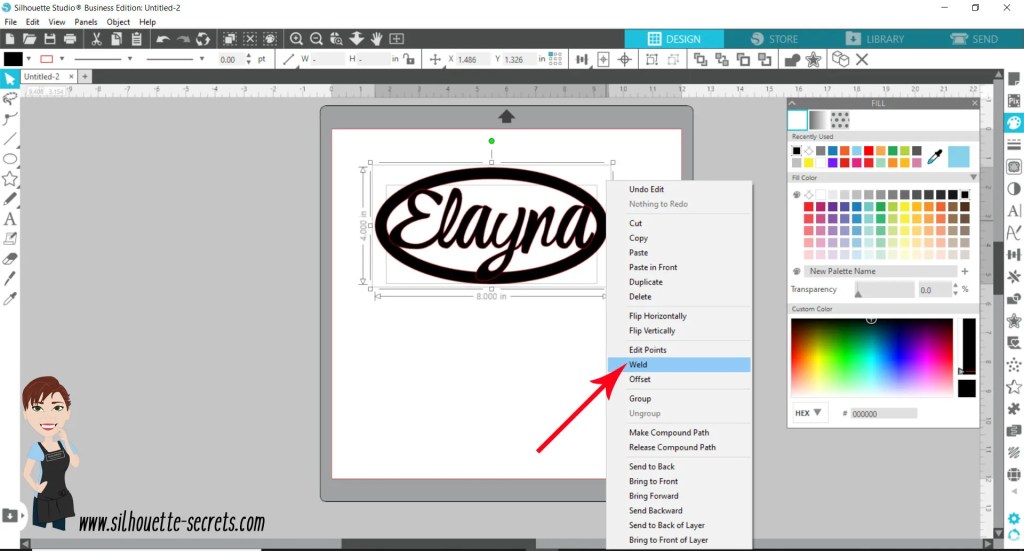Add a new document tab with plus
The height and width of the screenshot is (551, 1024).
[x=85, y=76]
